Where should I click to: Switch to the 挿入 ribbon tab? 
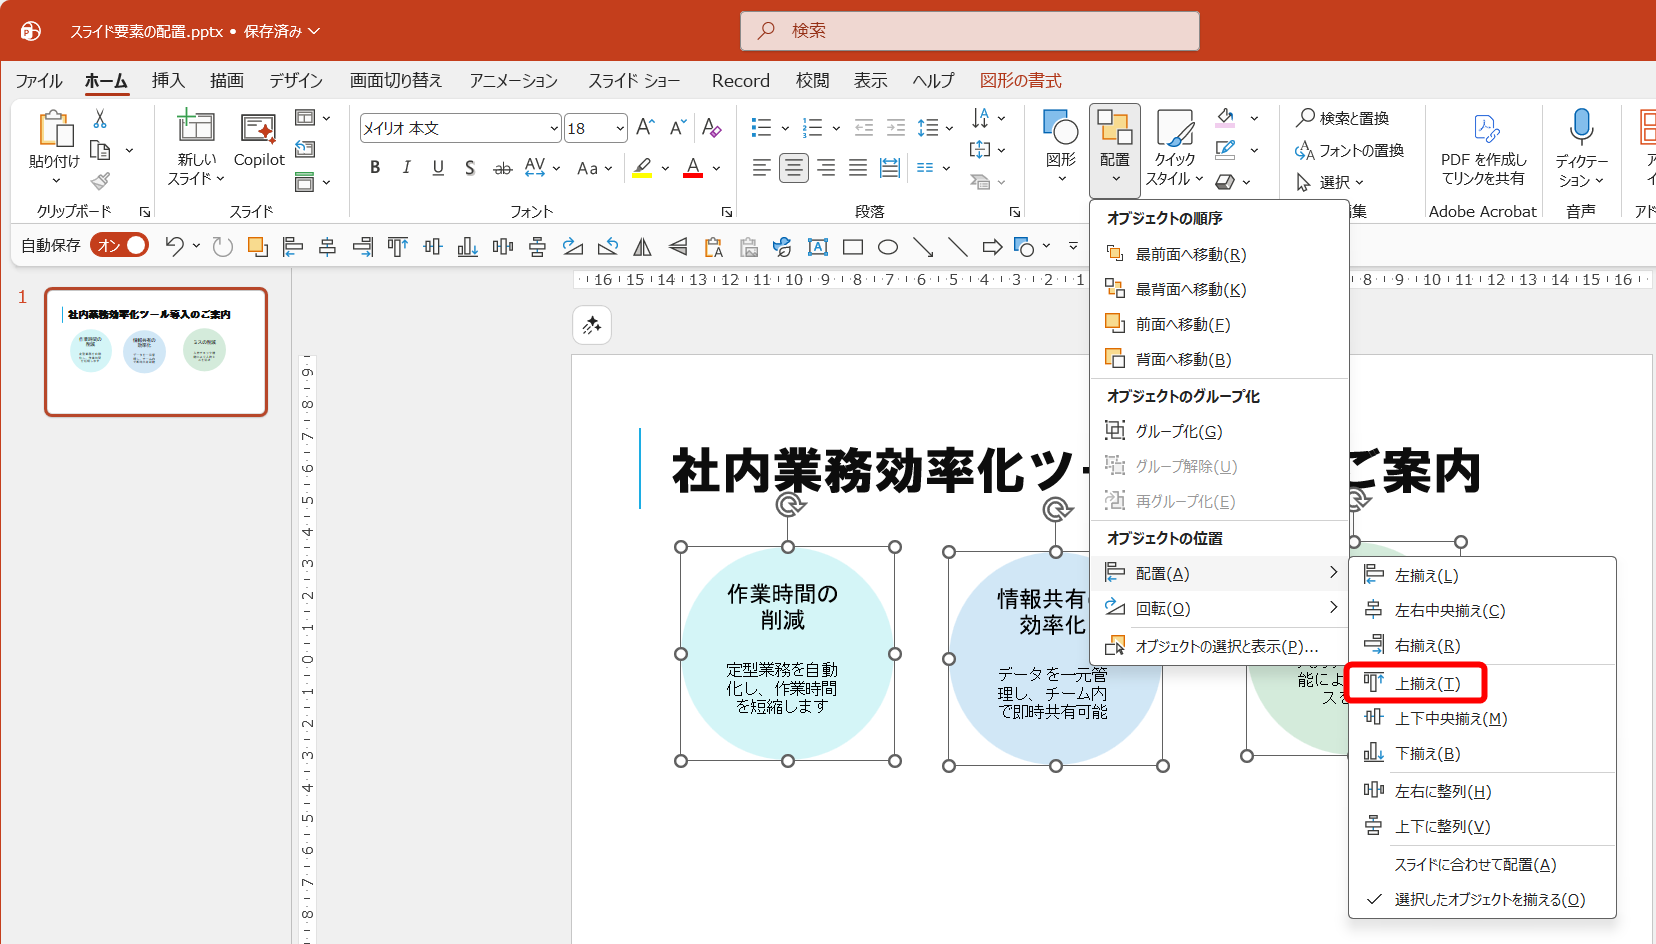pyautogui.click(x=168, y=80)
